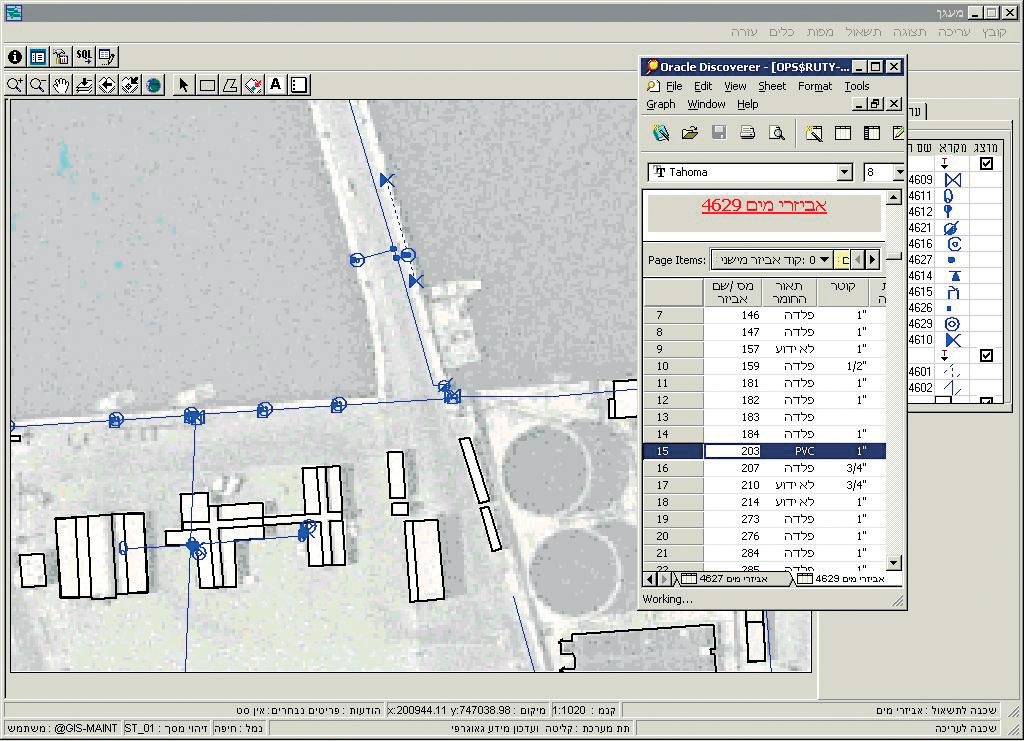
Task: Activate the Pan hand tool
Action: point(61,85)
